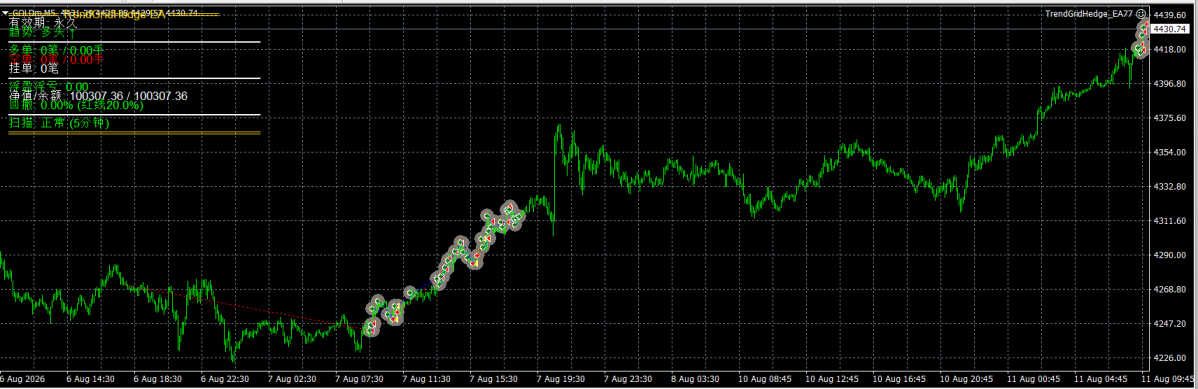Click the 6 Aug 2026 time label

22,379
